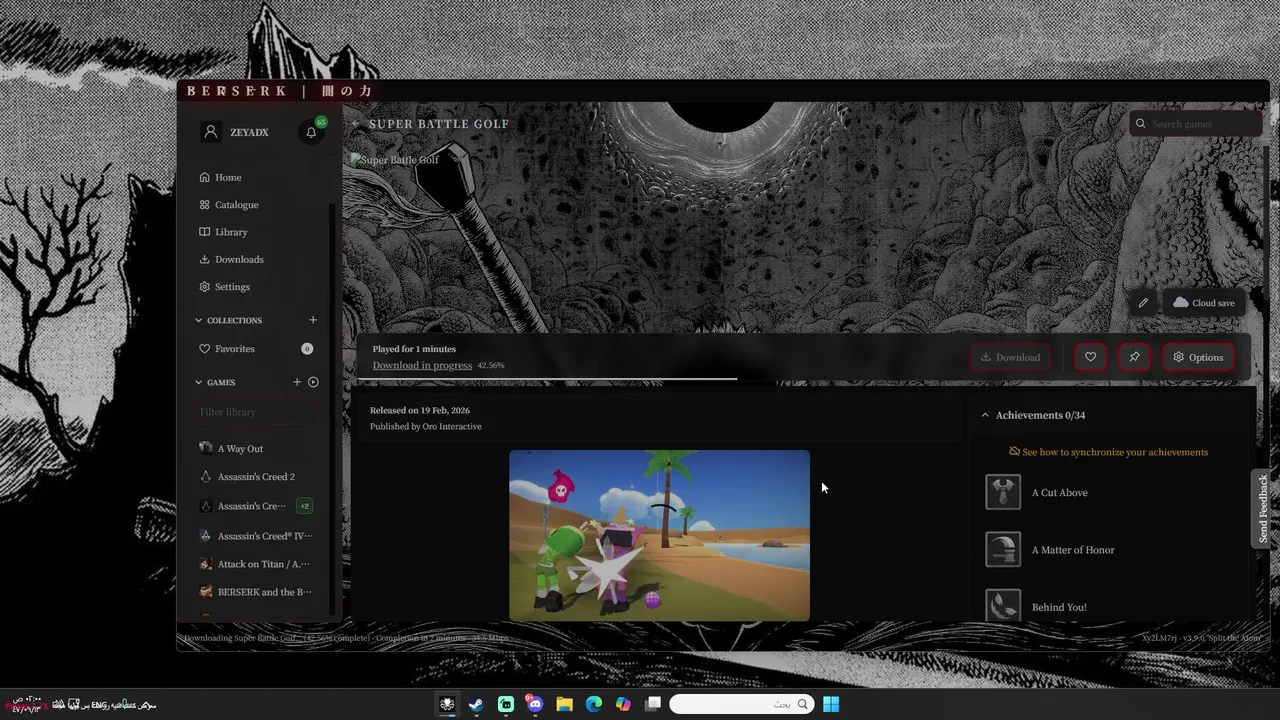1280x720 pixels.
Task: Edit hero image with pencil icon
Action: pos(1143,303)
